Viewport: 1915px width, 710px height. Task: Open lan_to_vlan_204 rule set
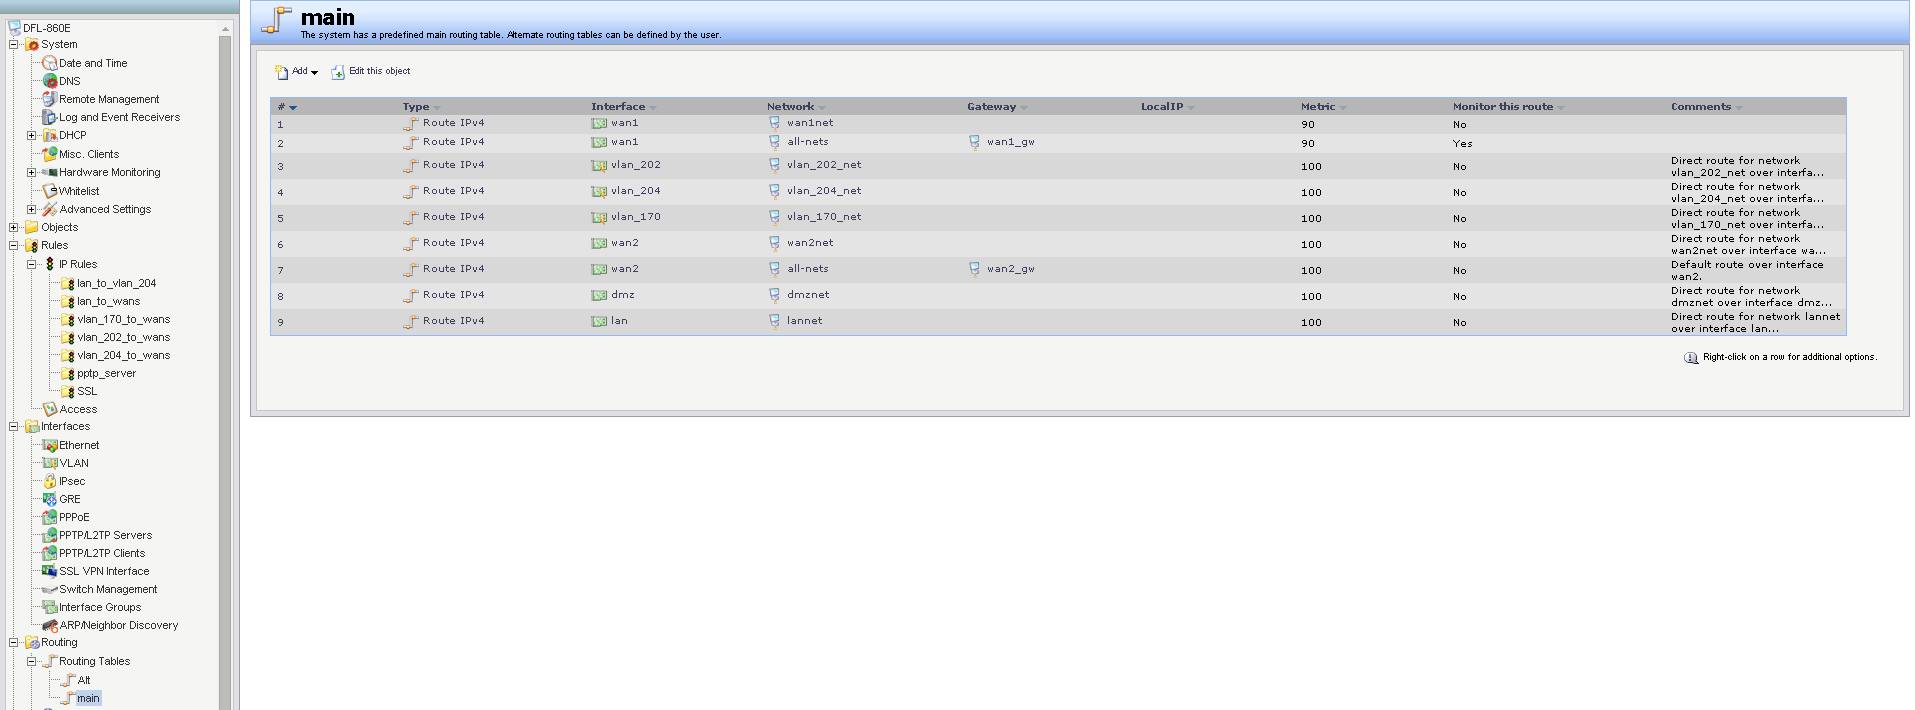coord(117,283)
